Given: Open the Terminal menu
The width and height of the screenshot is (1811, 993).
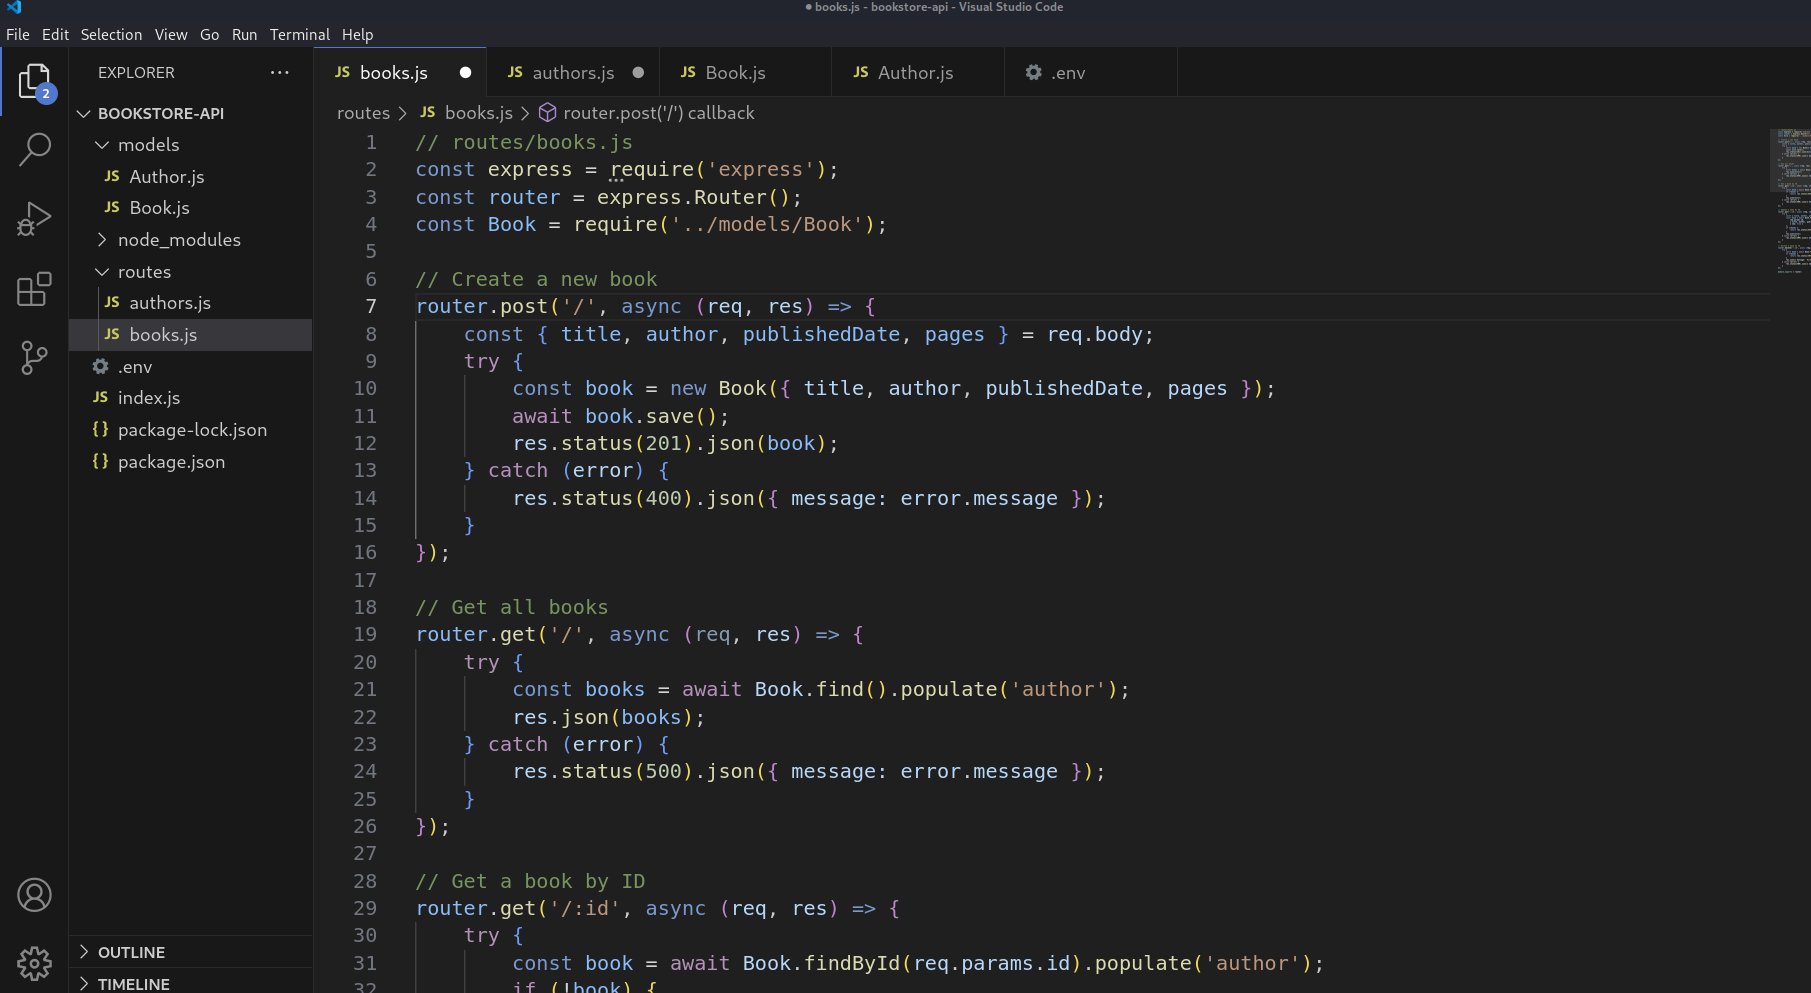Looking at the screenshot, I should pyautogui.click(x=299, y=35).
